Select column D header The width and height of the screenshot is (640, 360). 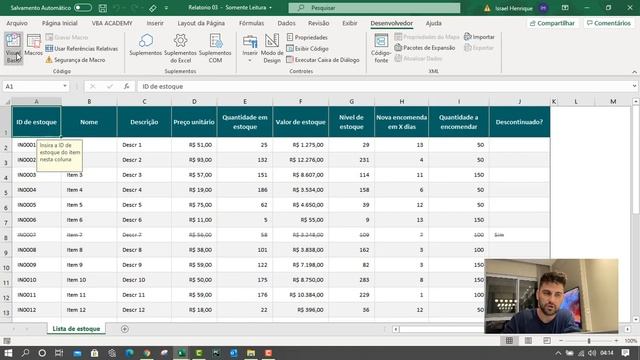pyautogui.click(x=194, y=101)
